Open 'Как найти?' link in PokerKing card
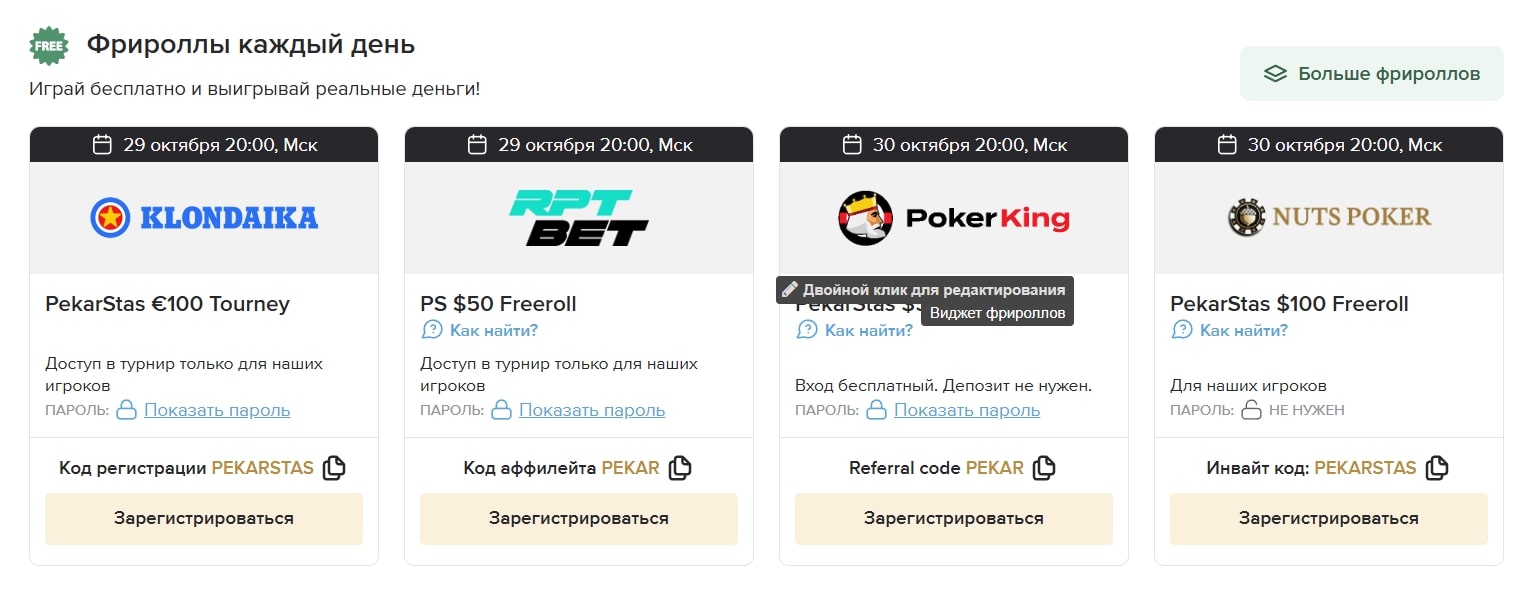Screen dimensions: 1535x592 [868, 330]
